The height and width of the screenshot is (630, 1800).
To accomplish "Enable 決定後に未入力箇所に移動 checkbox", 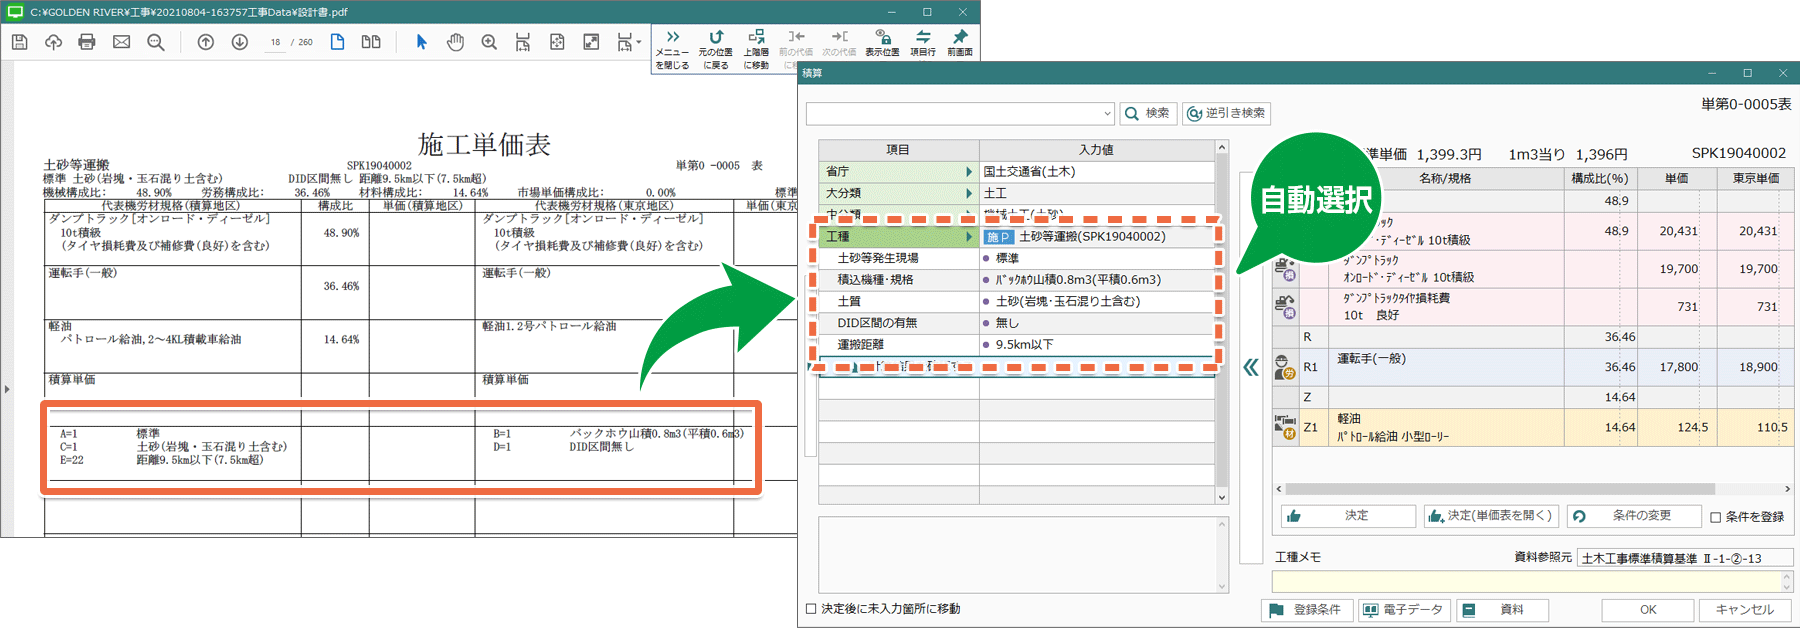I will pyautogui.click(x=811, y=609).
